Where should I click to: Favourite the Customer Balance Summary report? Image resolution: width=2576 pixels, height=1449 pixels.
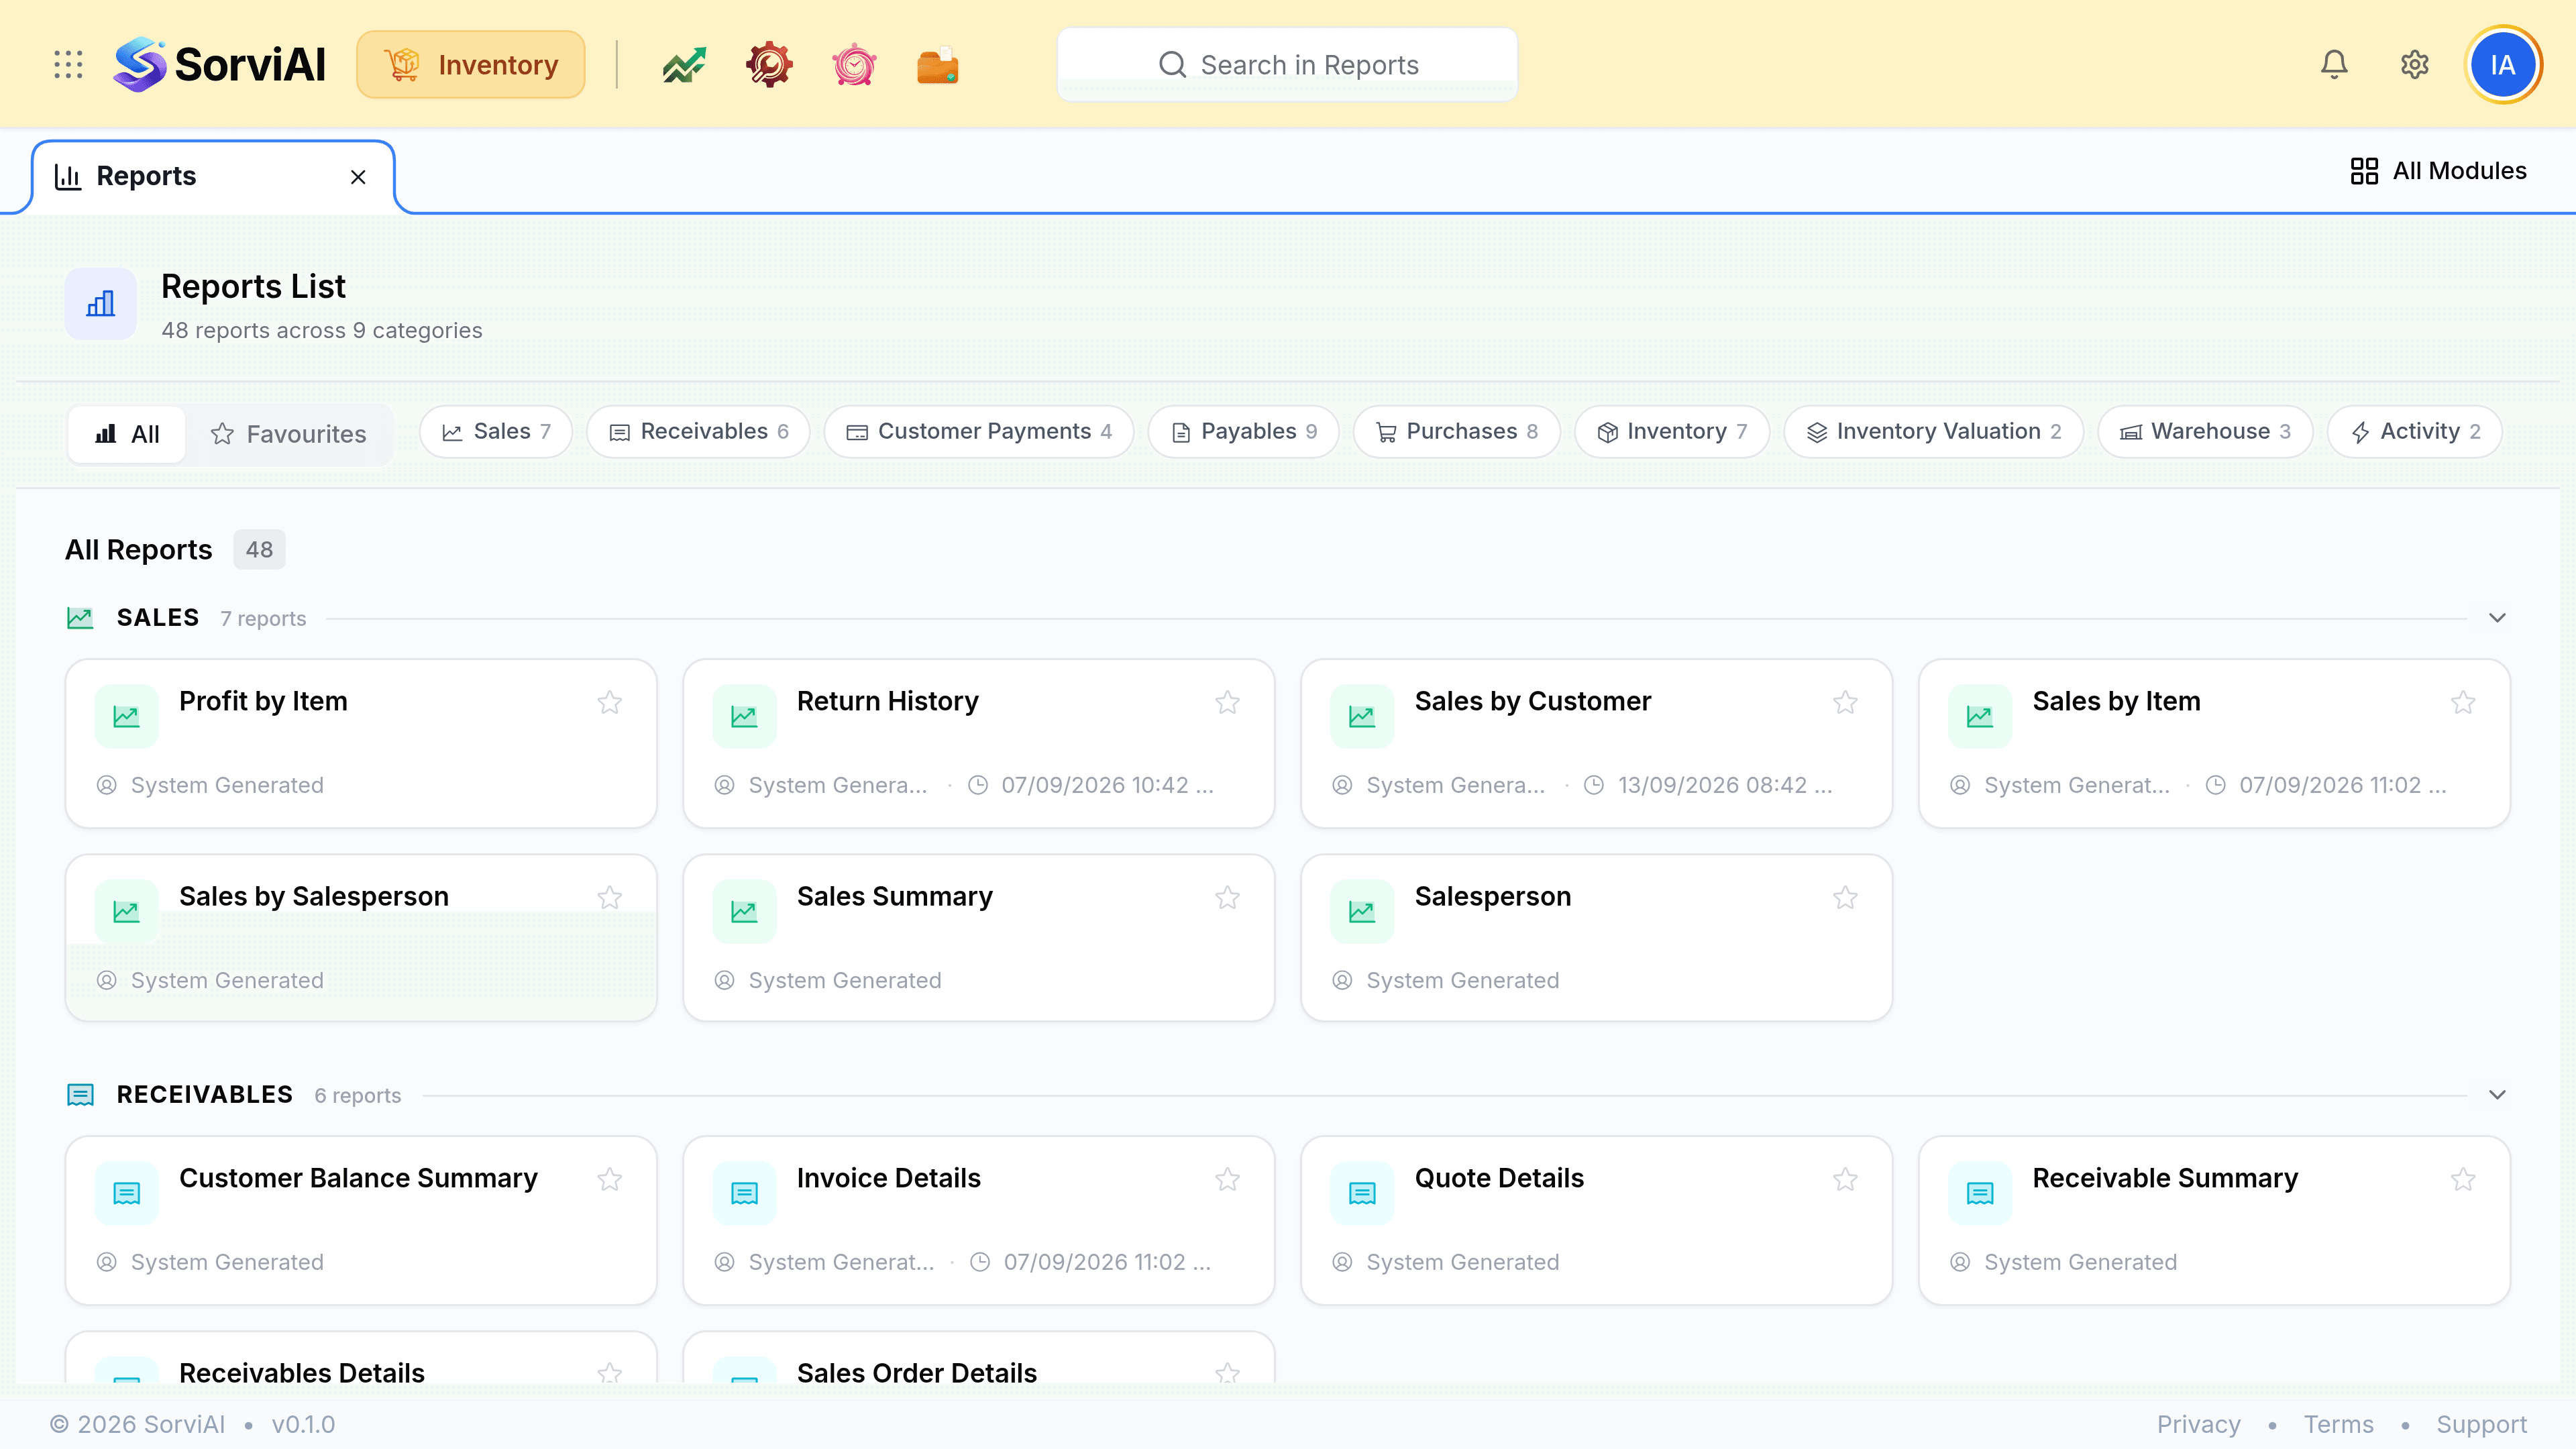click(610, 1179)
